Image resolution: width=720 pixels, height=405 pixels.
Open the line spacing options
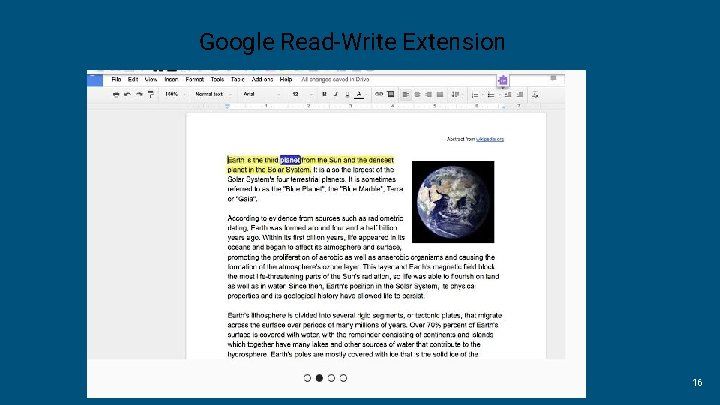click(456, 95)
